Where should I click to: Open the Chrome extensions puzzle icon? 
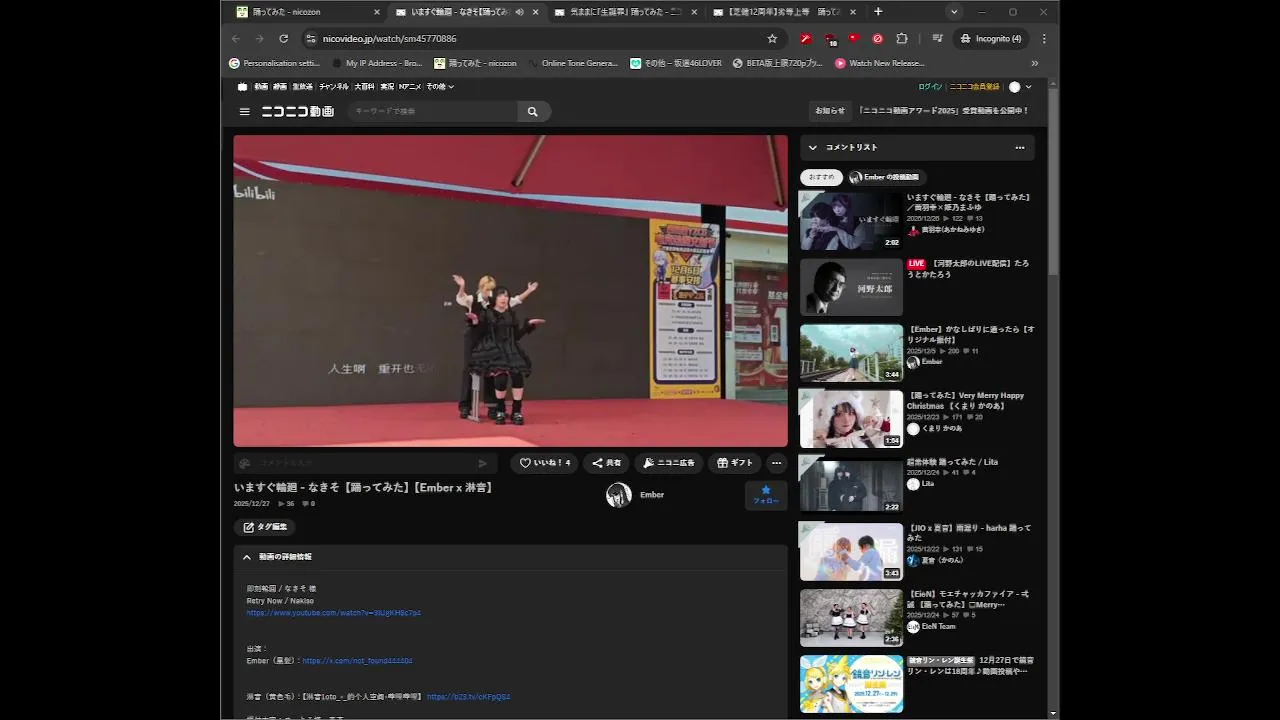(x=902, y=39)
